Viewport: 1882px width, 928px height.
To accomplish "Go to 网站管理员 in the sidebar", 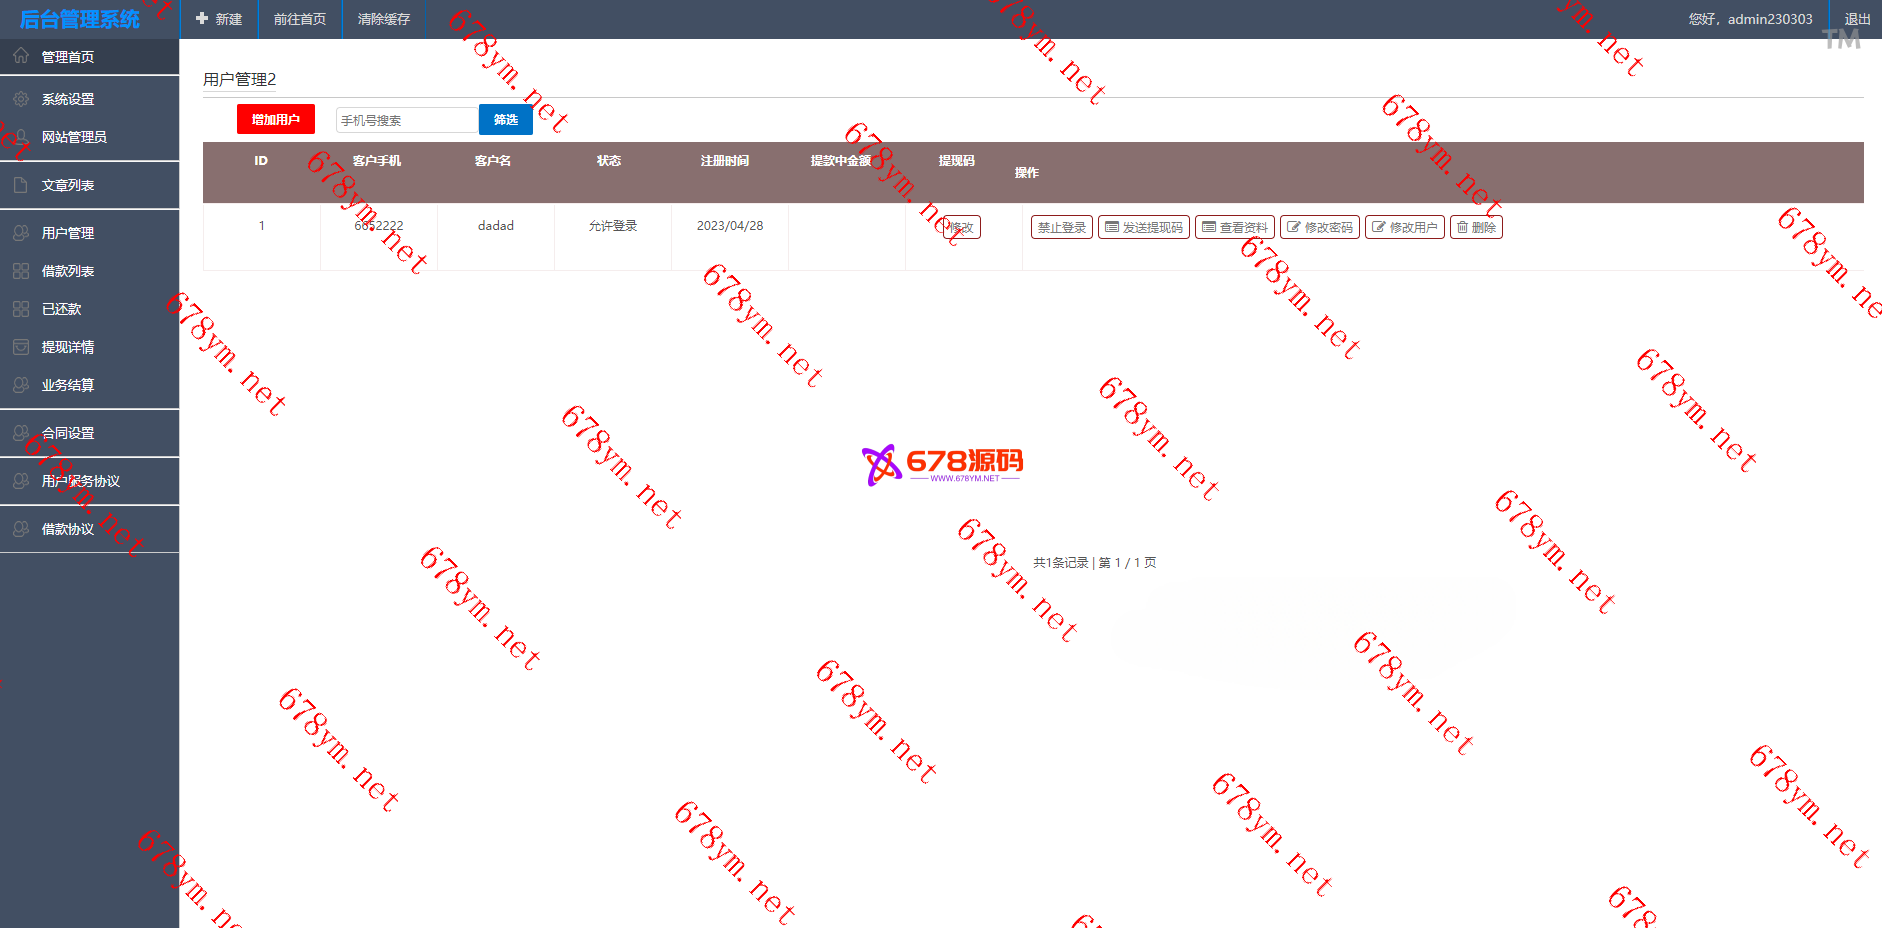I will pos(74,137).
